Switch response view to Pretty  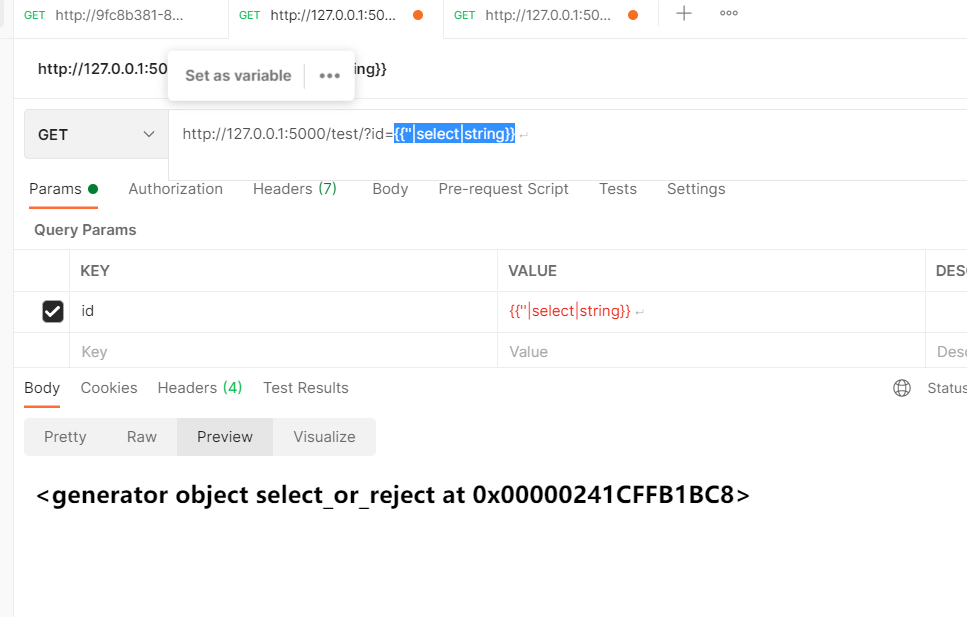[64, 437]
